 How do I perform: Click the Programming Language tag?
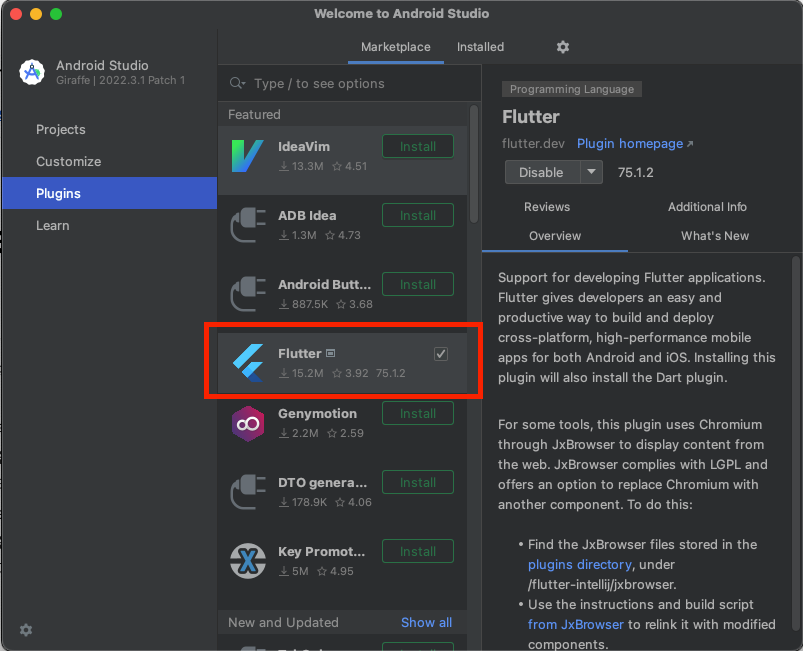pos(572,89)
